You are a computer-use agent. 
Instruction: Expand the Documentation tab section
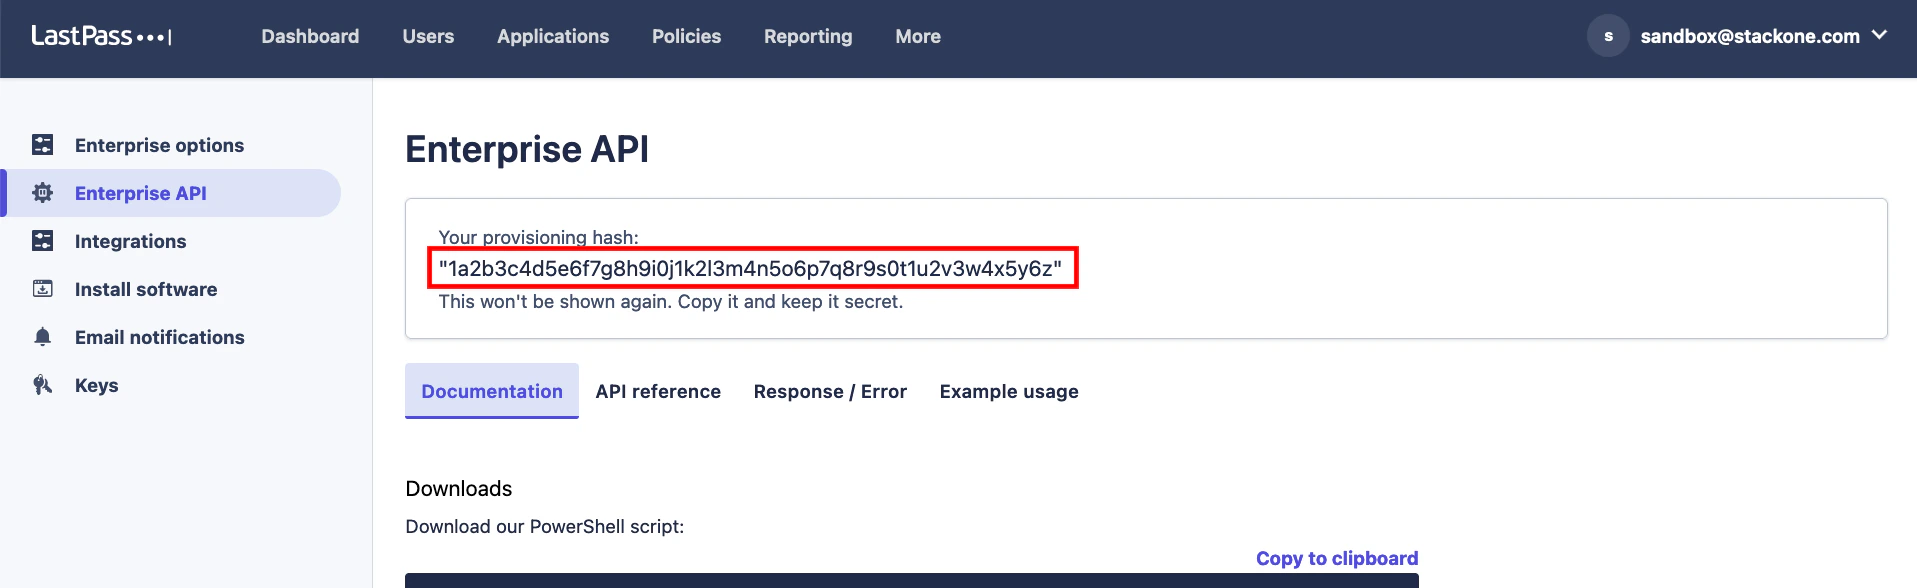pyautogui.click(x=491, y=391)
